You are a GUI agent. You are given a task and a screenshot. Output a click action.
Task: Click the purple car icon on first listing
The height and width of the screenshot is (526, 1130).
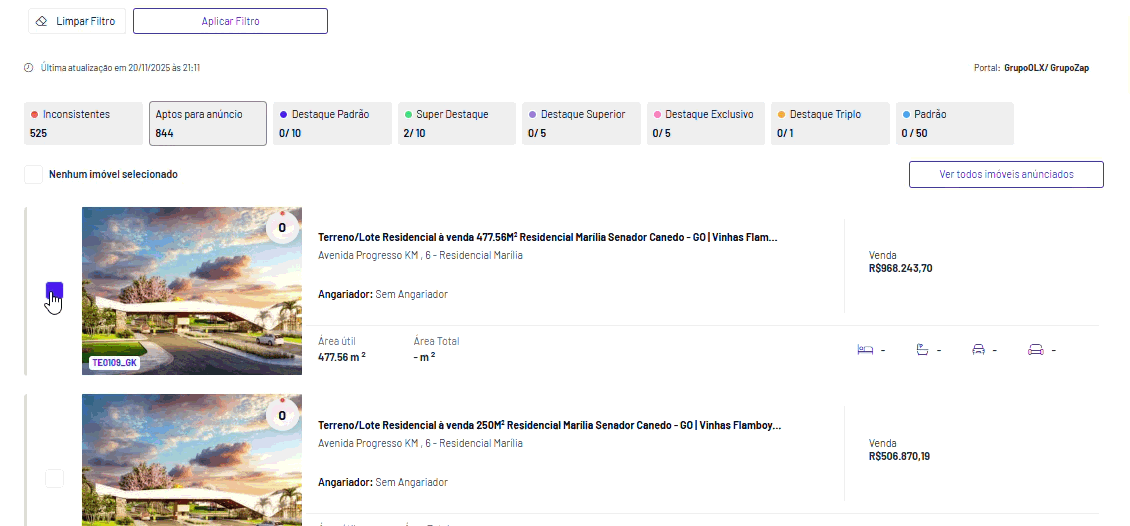click(1036, 350)
